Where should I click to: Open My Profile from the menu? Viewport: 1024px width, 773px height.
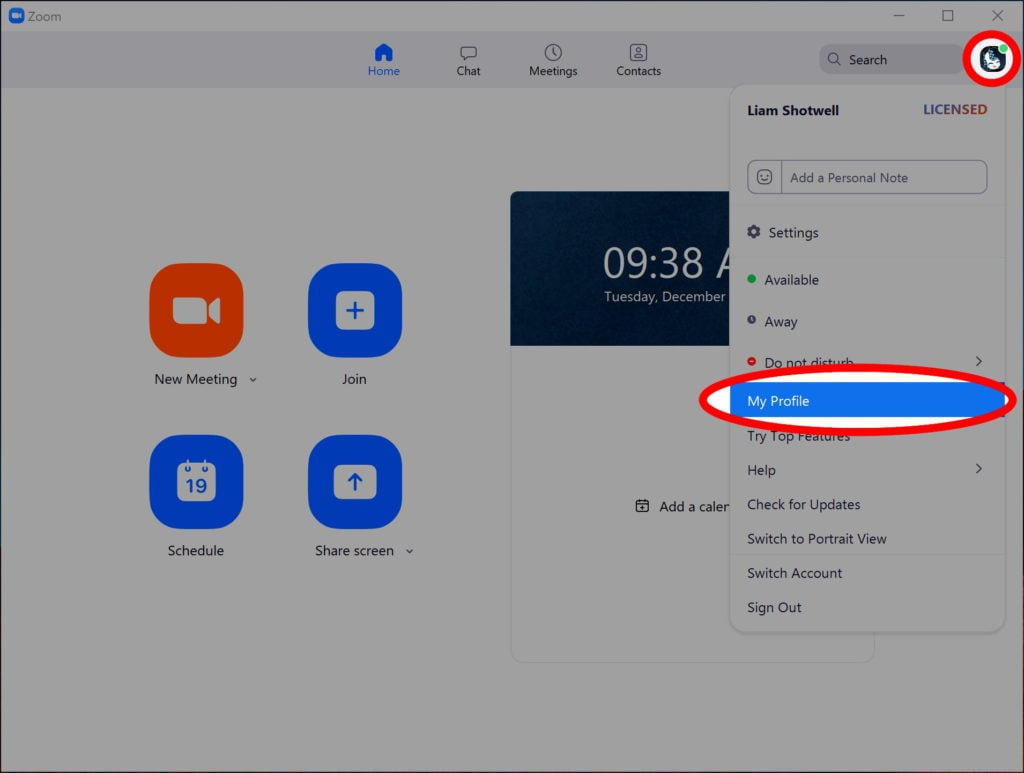click(x=867, y=400)
